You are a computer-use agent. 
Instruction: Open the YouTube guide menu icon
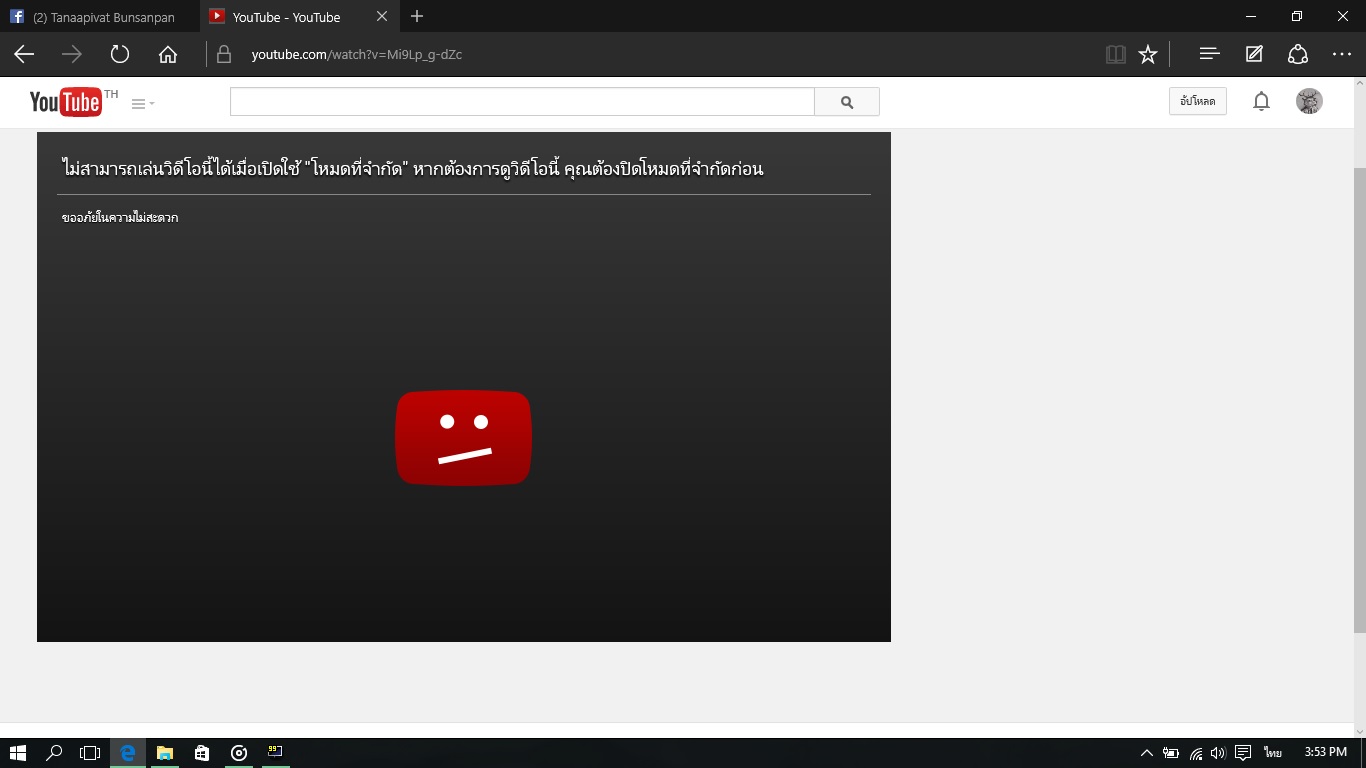point(143,103)
